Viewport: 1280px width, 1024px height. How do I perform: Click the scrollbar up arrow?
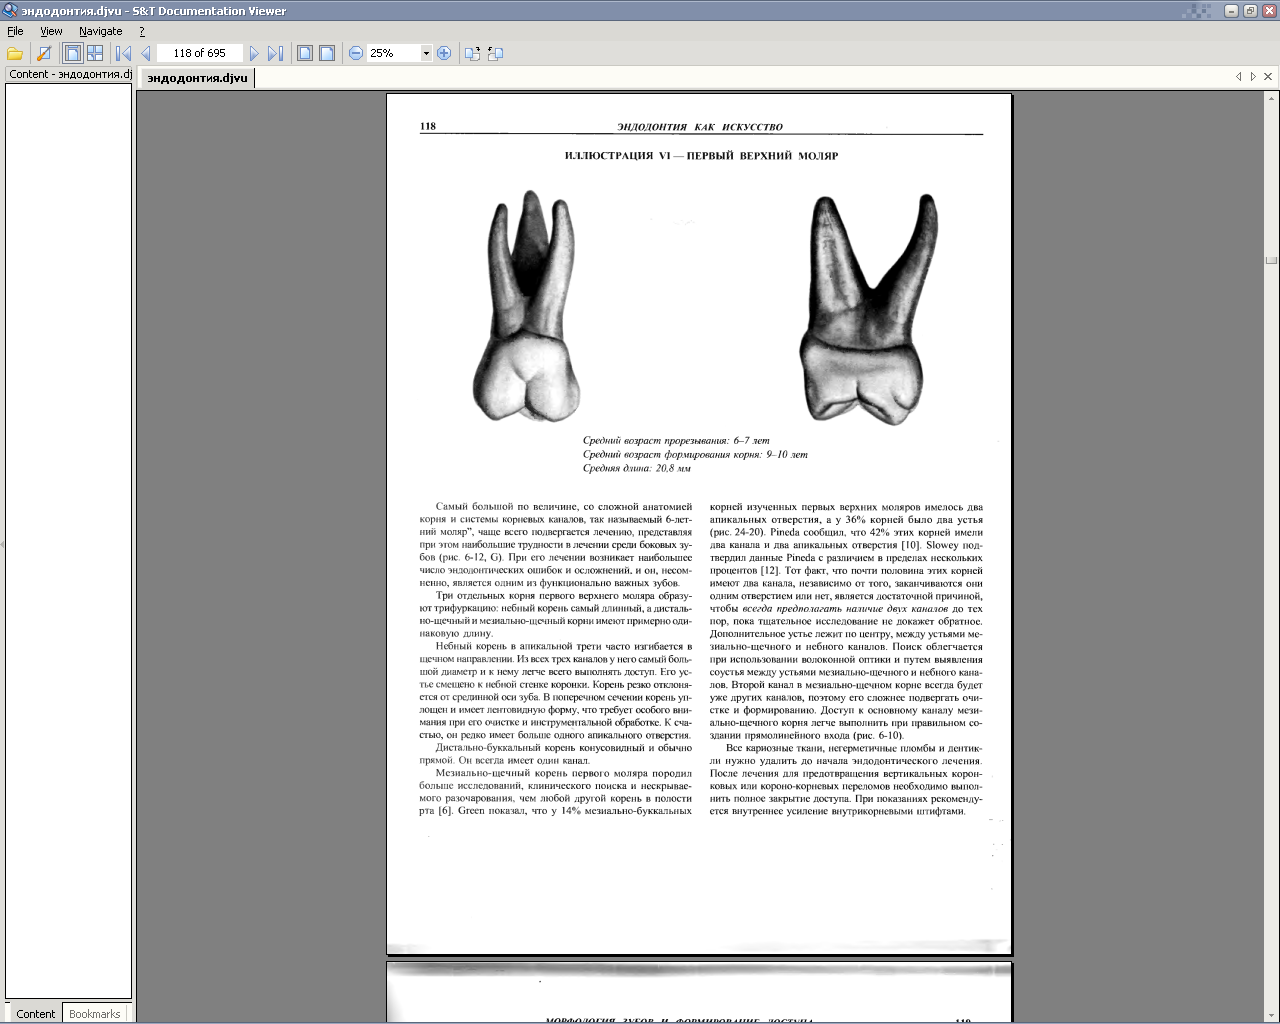tap(1271, 97)
